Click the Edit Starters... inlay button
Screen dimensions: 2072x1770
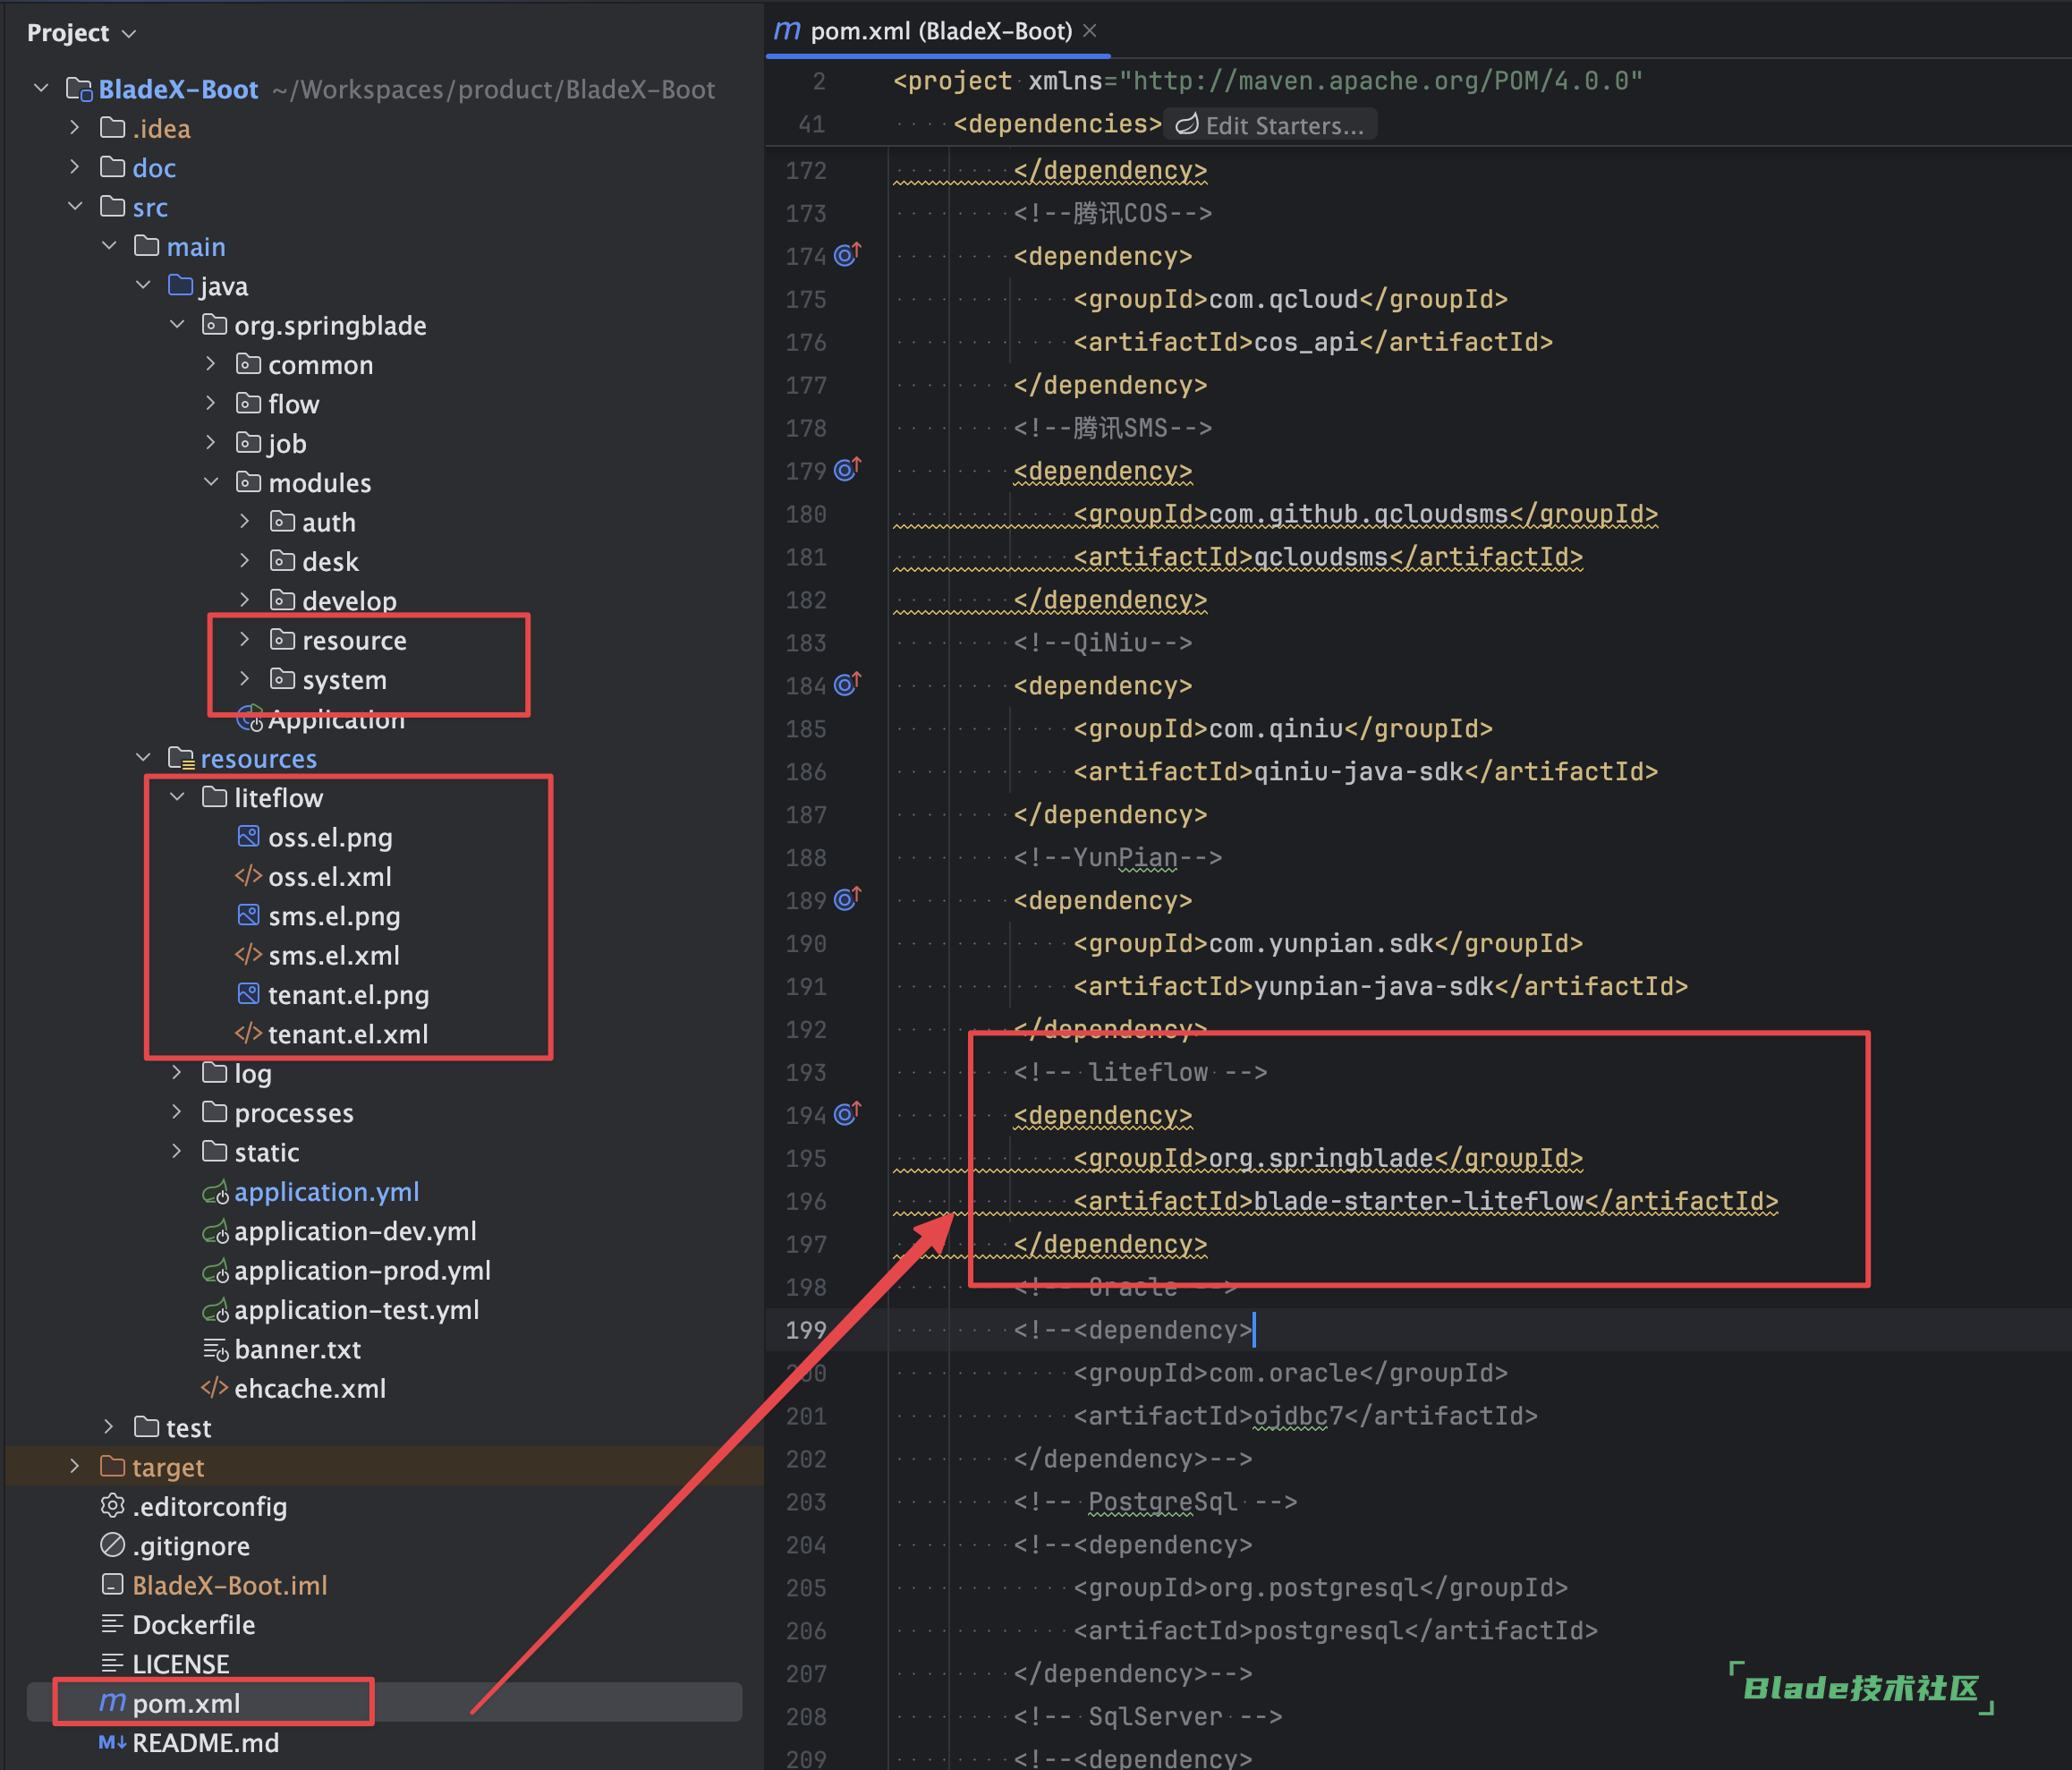(x=1270, y=125)
